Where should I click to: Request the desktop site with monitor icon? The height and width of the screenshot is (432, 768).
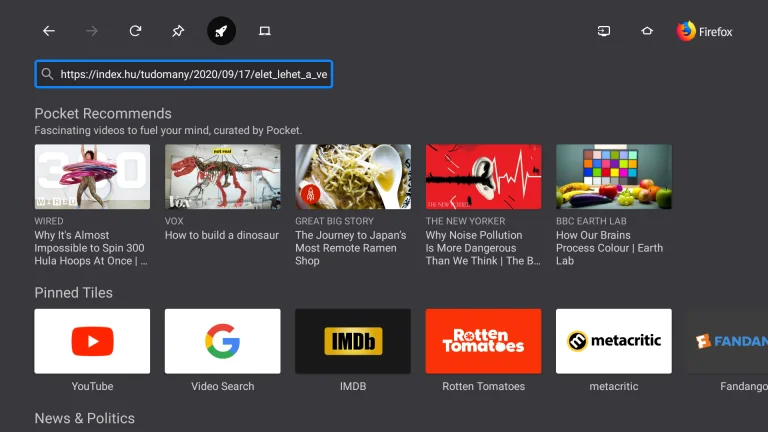[x=264, y=31]
